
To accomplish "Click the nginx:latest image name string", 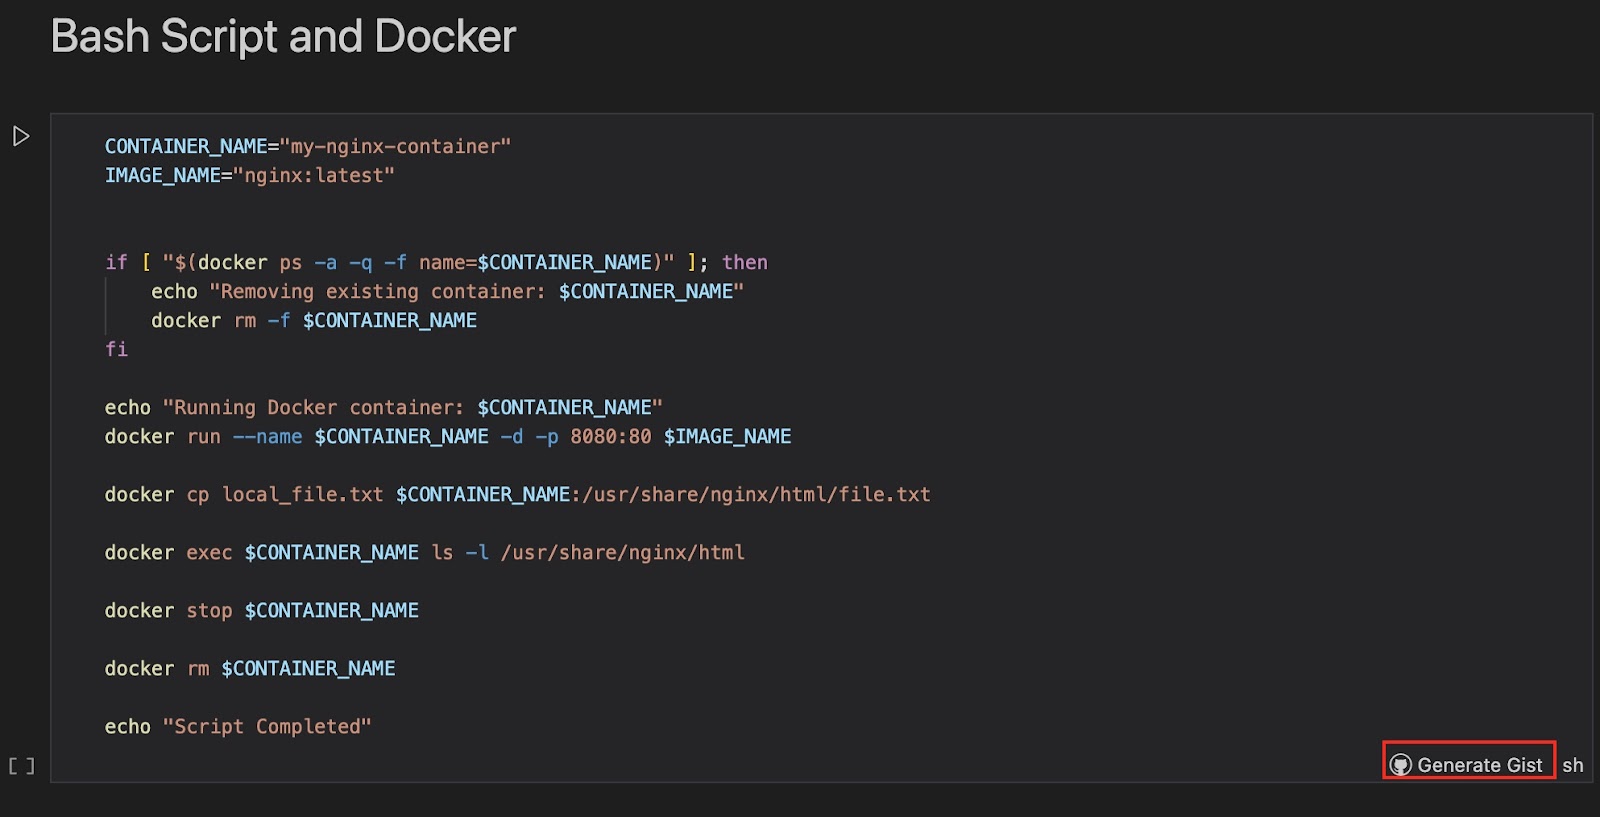I will [314, 176].
